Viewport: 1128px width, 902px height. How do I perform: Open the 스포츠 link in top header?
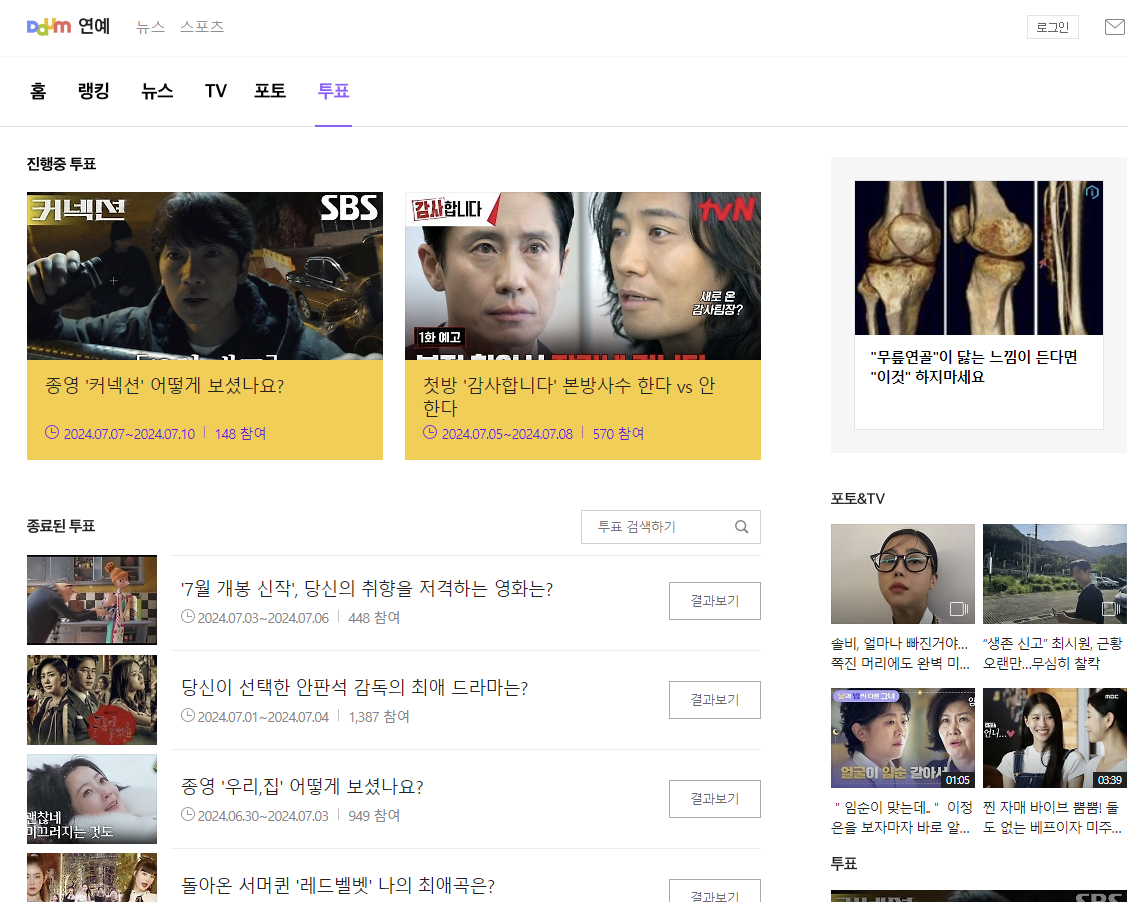tap(201, 27)
